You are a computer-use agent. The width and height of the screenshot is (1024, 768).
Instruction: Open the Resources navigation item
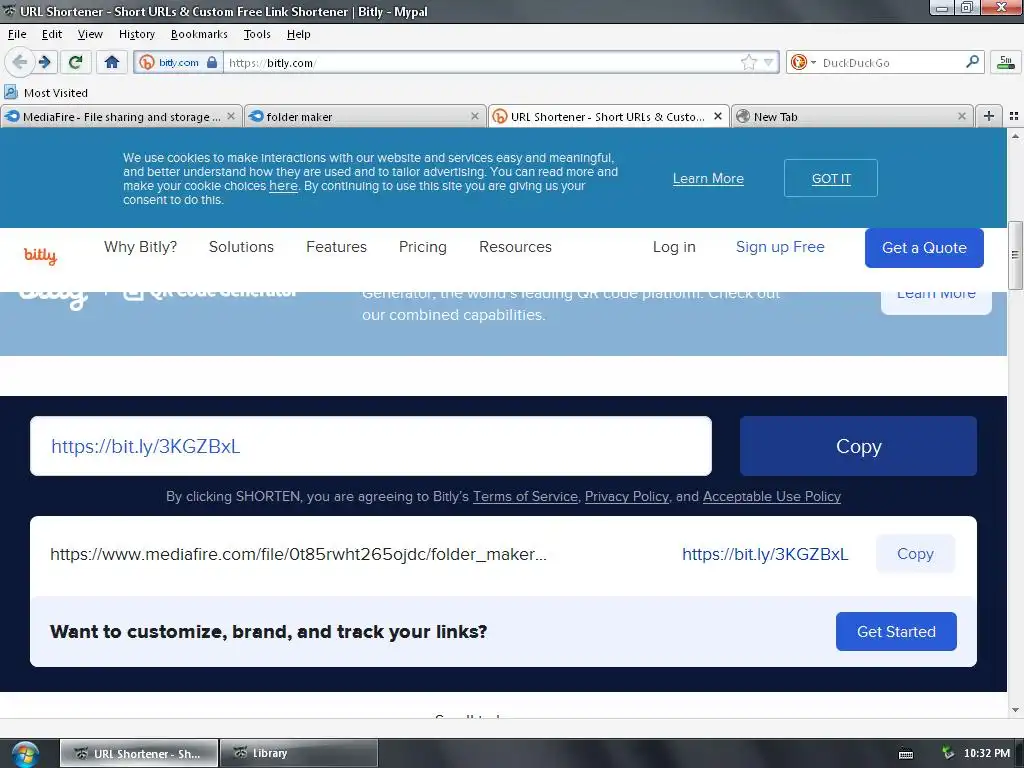(x=515, y=247)
